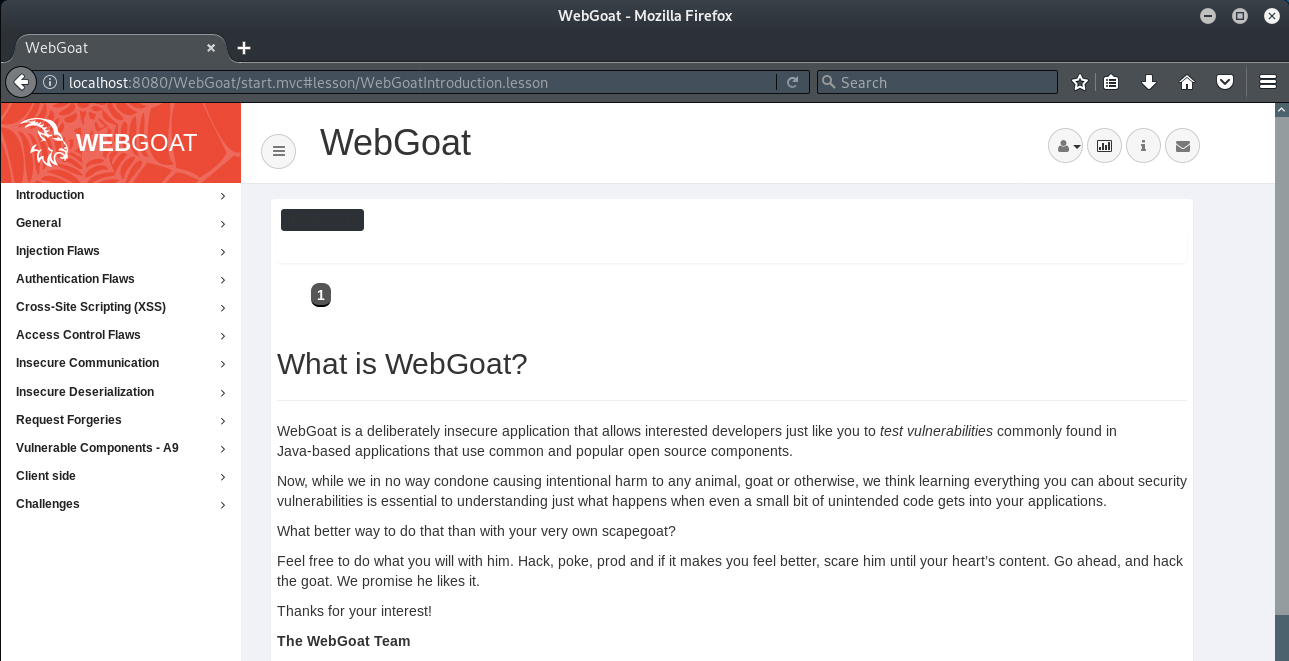Switch to the WebGoat browser tab

(110, 47)
